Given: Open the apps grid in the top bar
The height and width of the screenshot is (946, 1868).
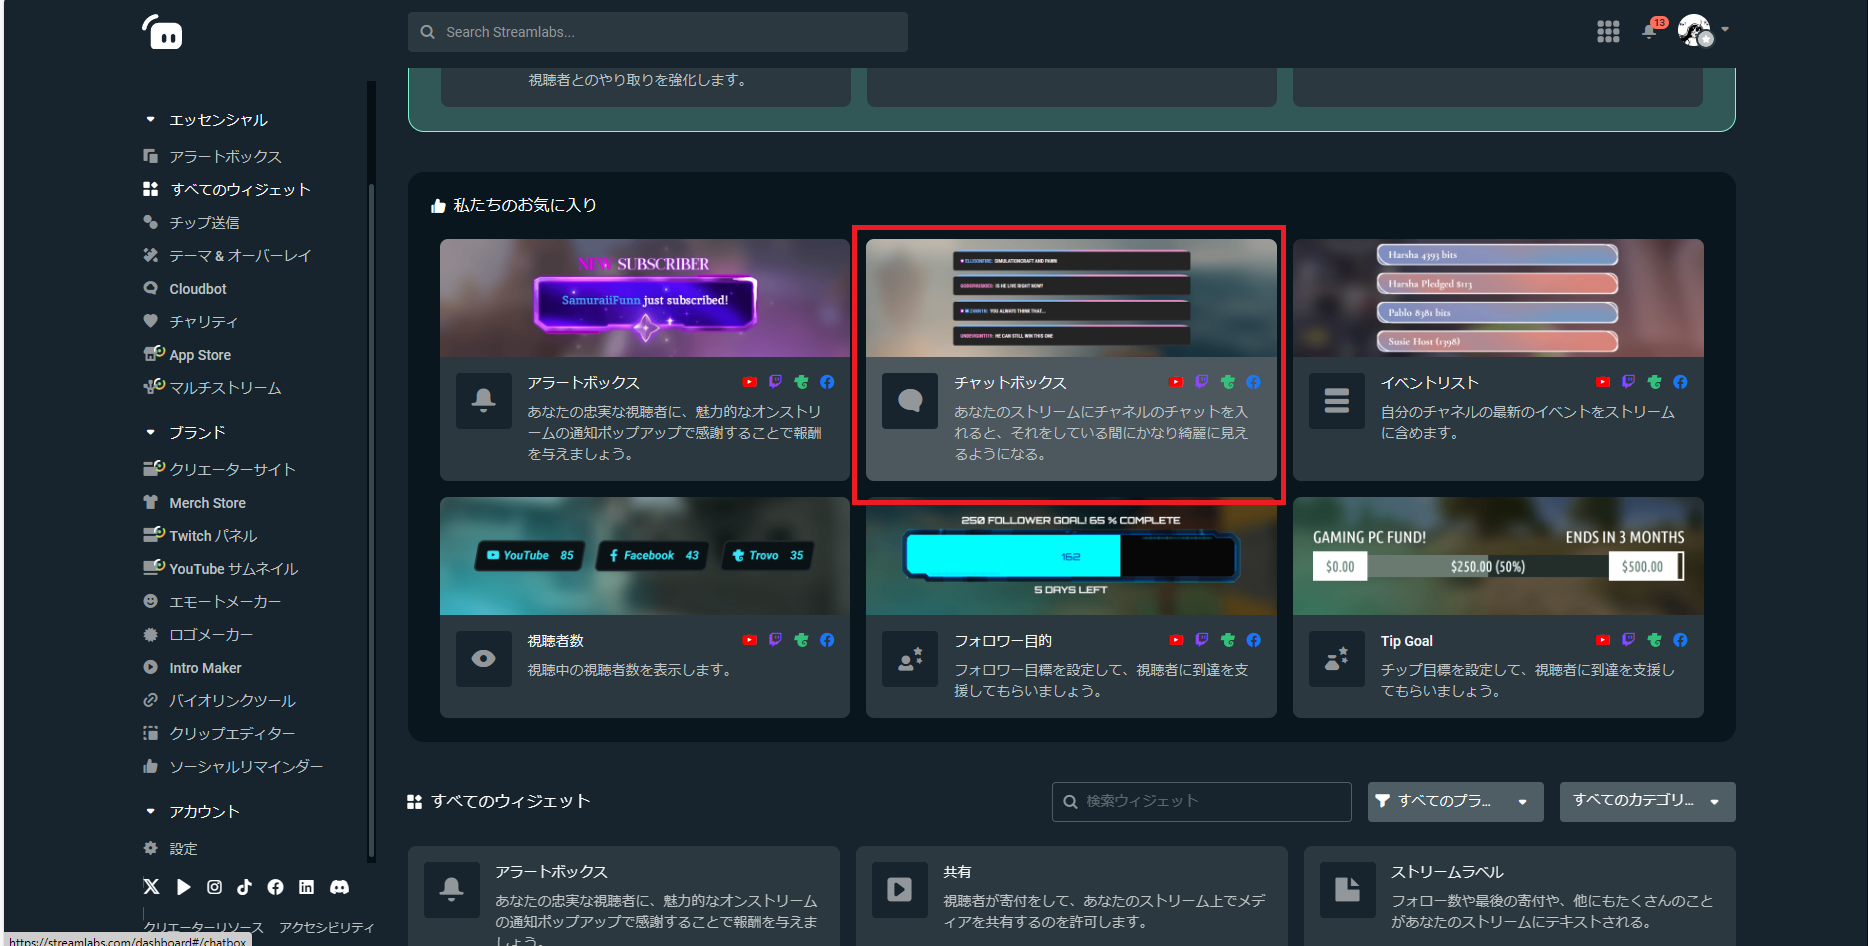Looking at the screenshot, I should click(x=1608, y=31).
